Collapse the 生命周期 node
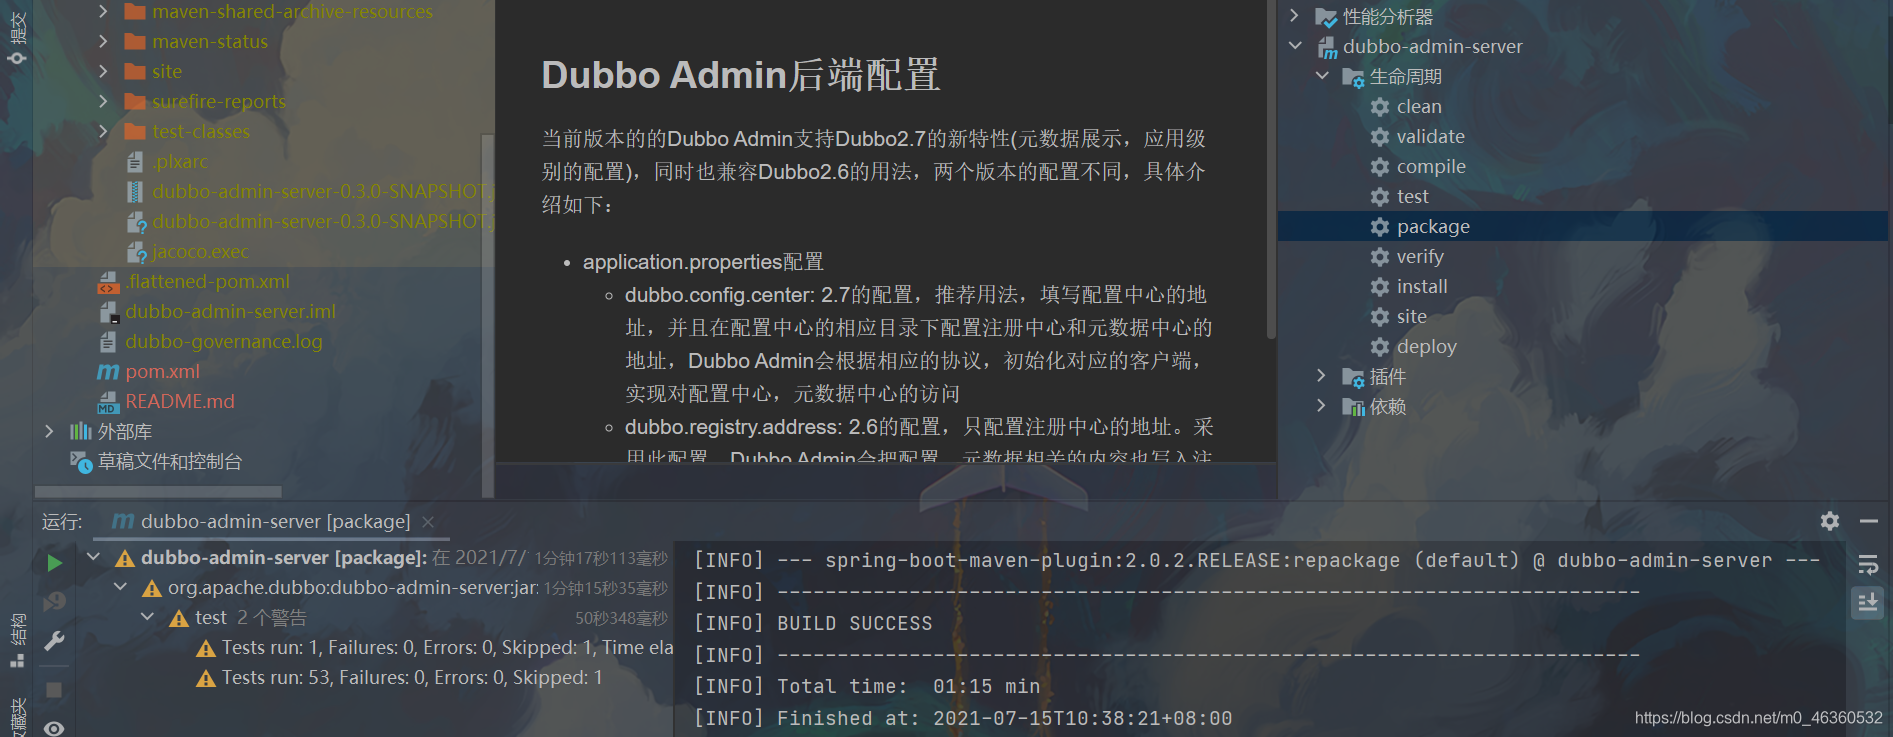The width and height of the screenshot is (1893, 737). (x=1322, y=76)
